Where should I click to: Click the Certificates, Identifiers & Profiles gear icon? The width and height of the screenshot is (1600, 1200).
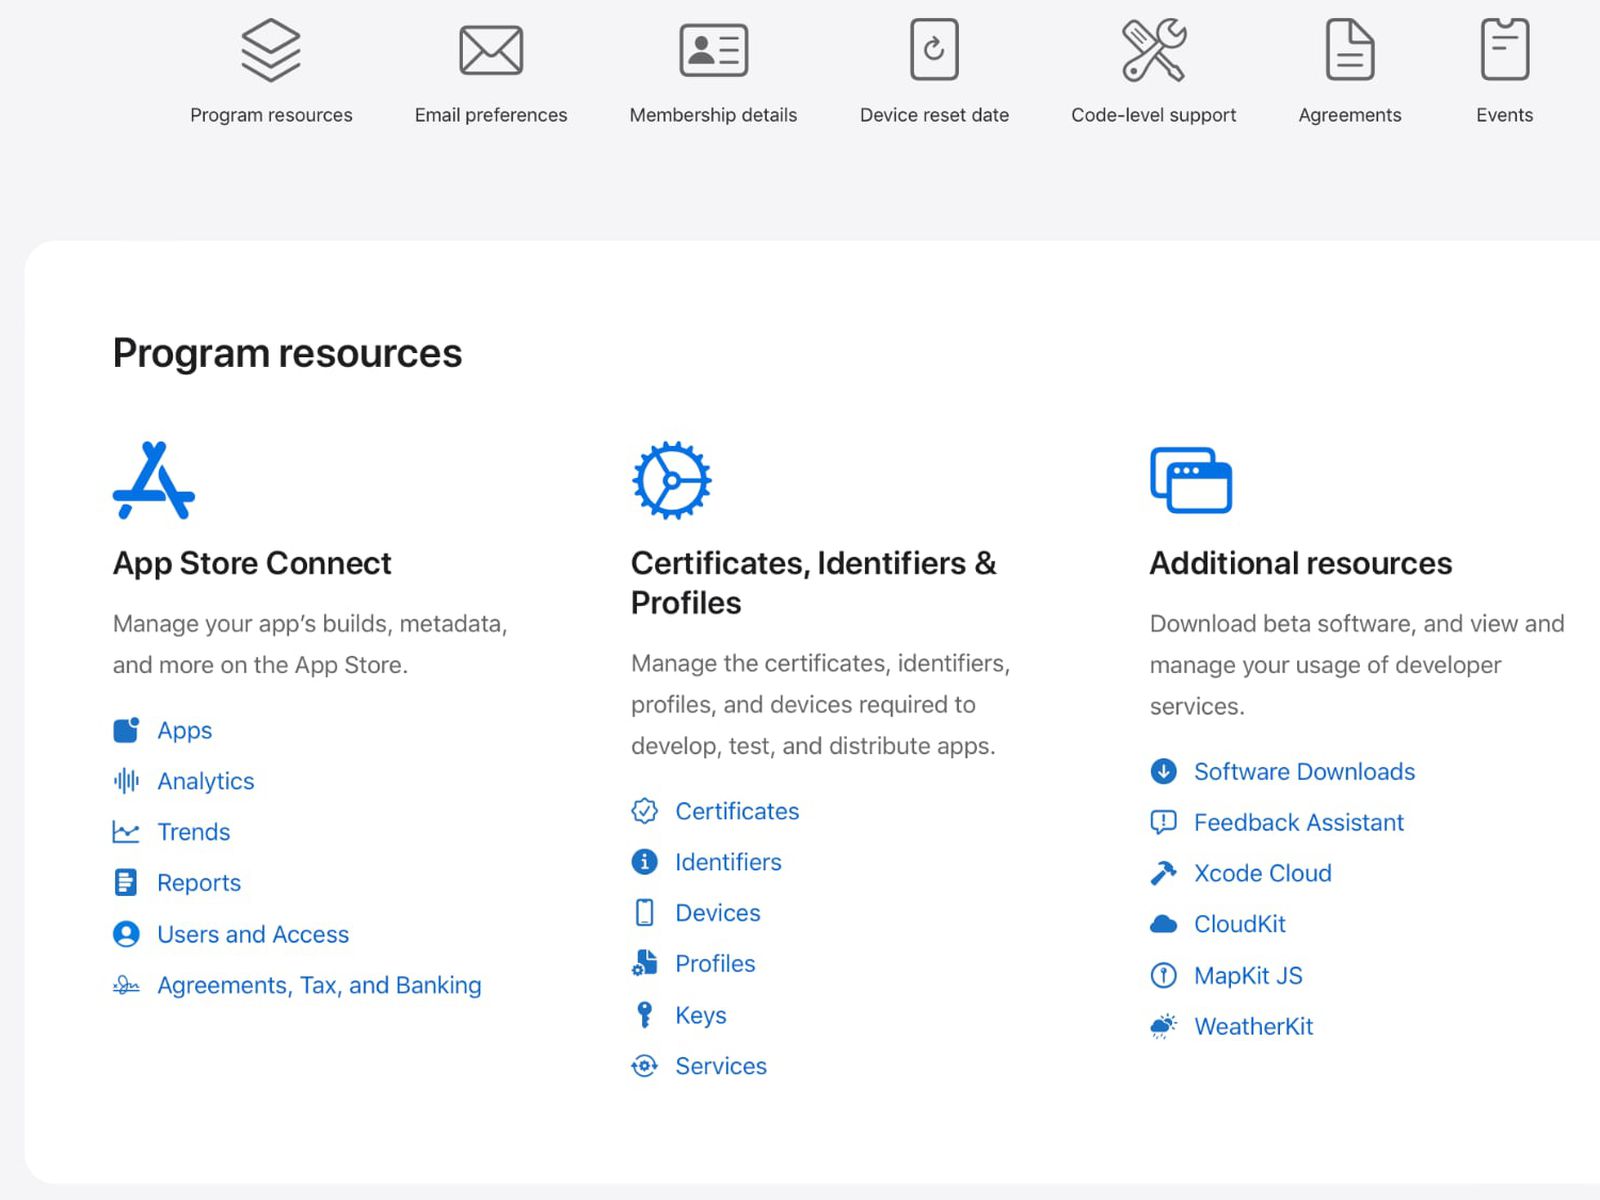672,480
